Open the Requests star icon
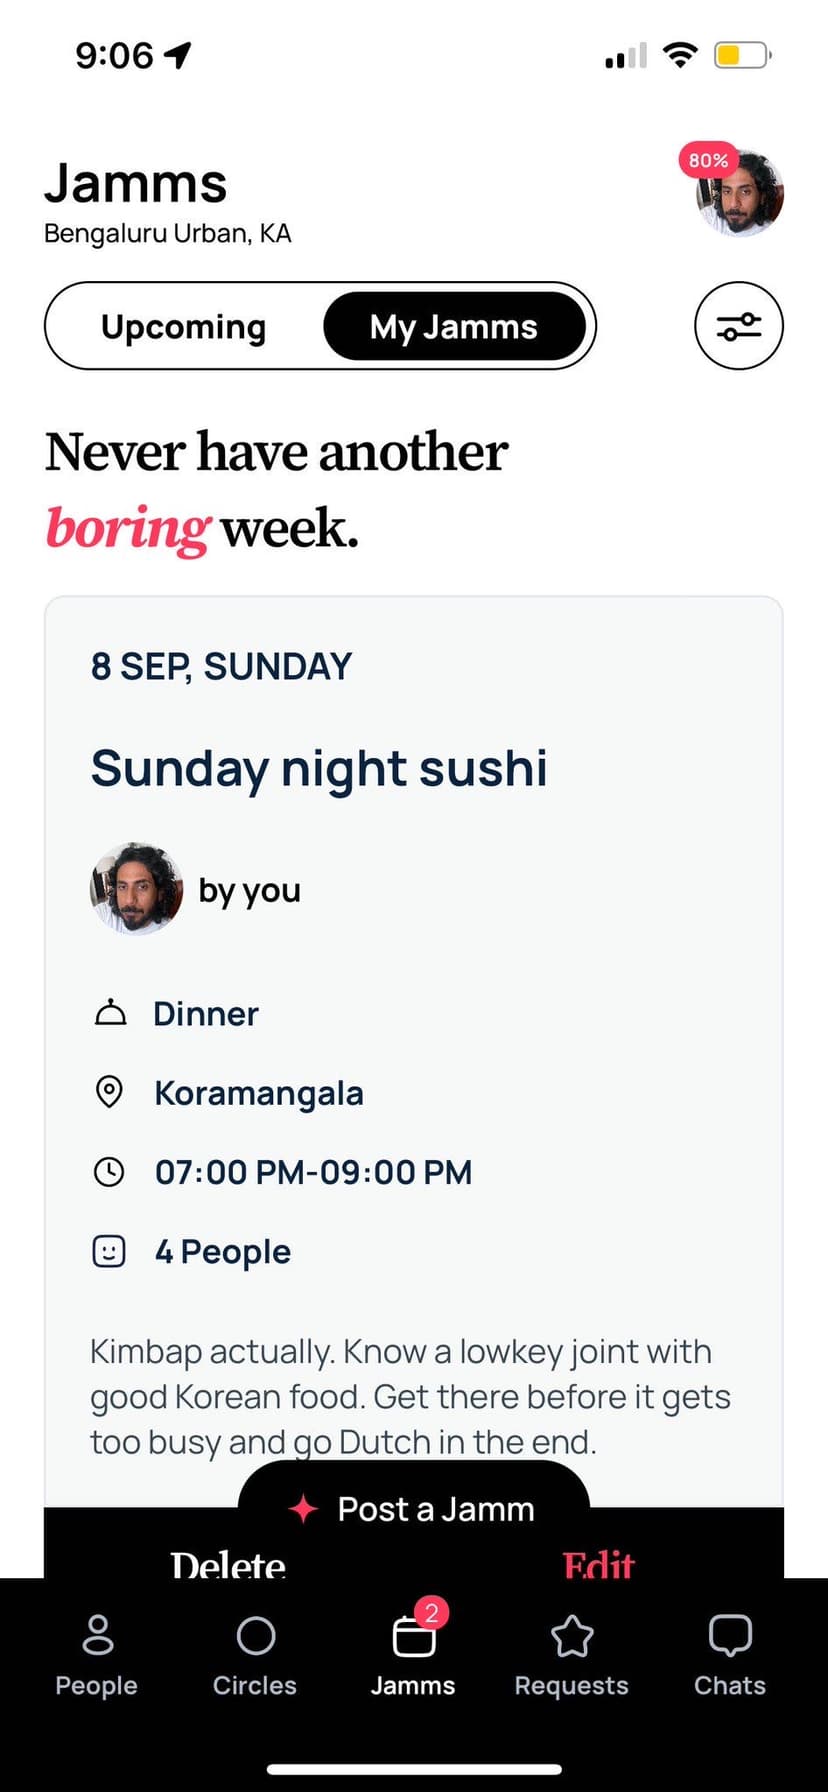Image resolution: width=828 pixels, height=1792 pixels. [572, 1637]
